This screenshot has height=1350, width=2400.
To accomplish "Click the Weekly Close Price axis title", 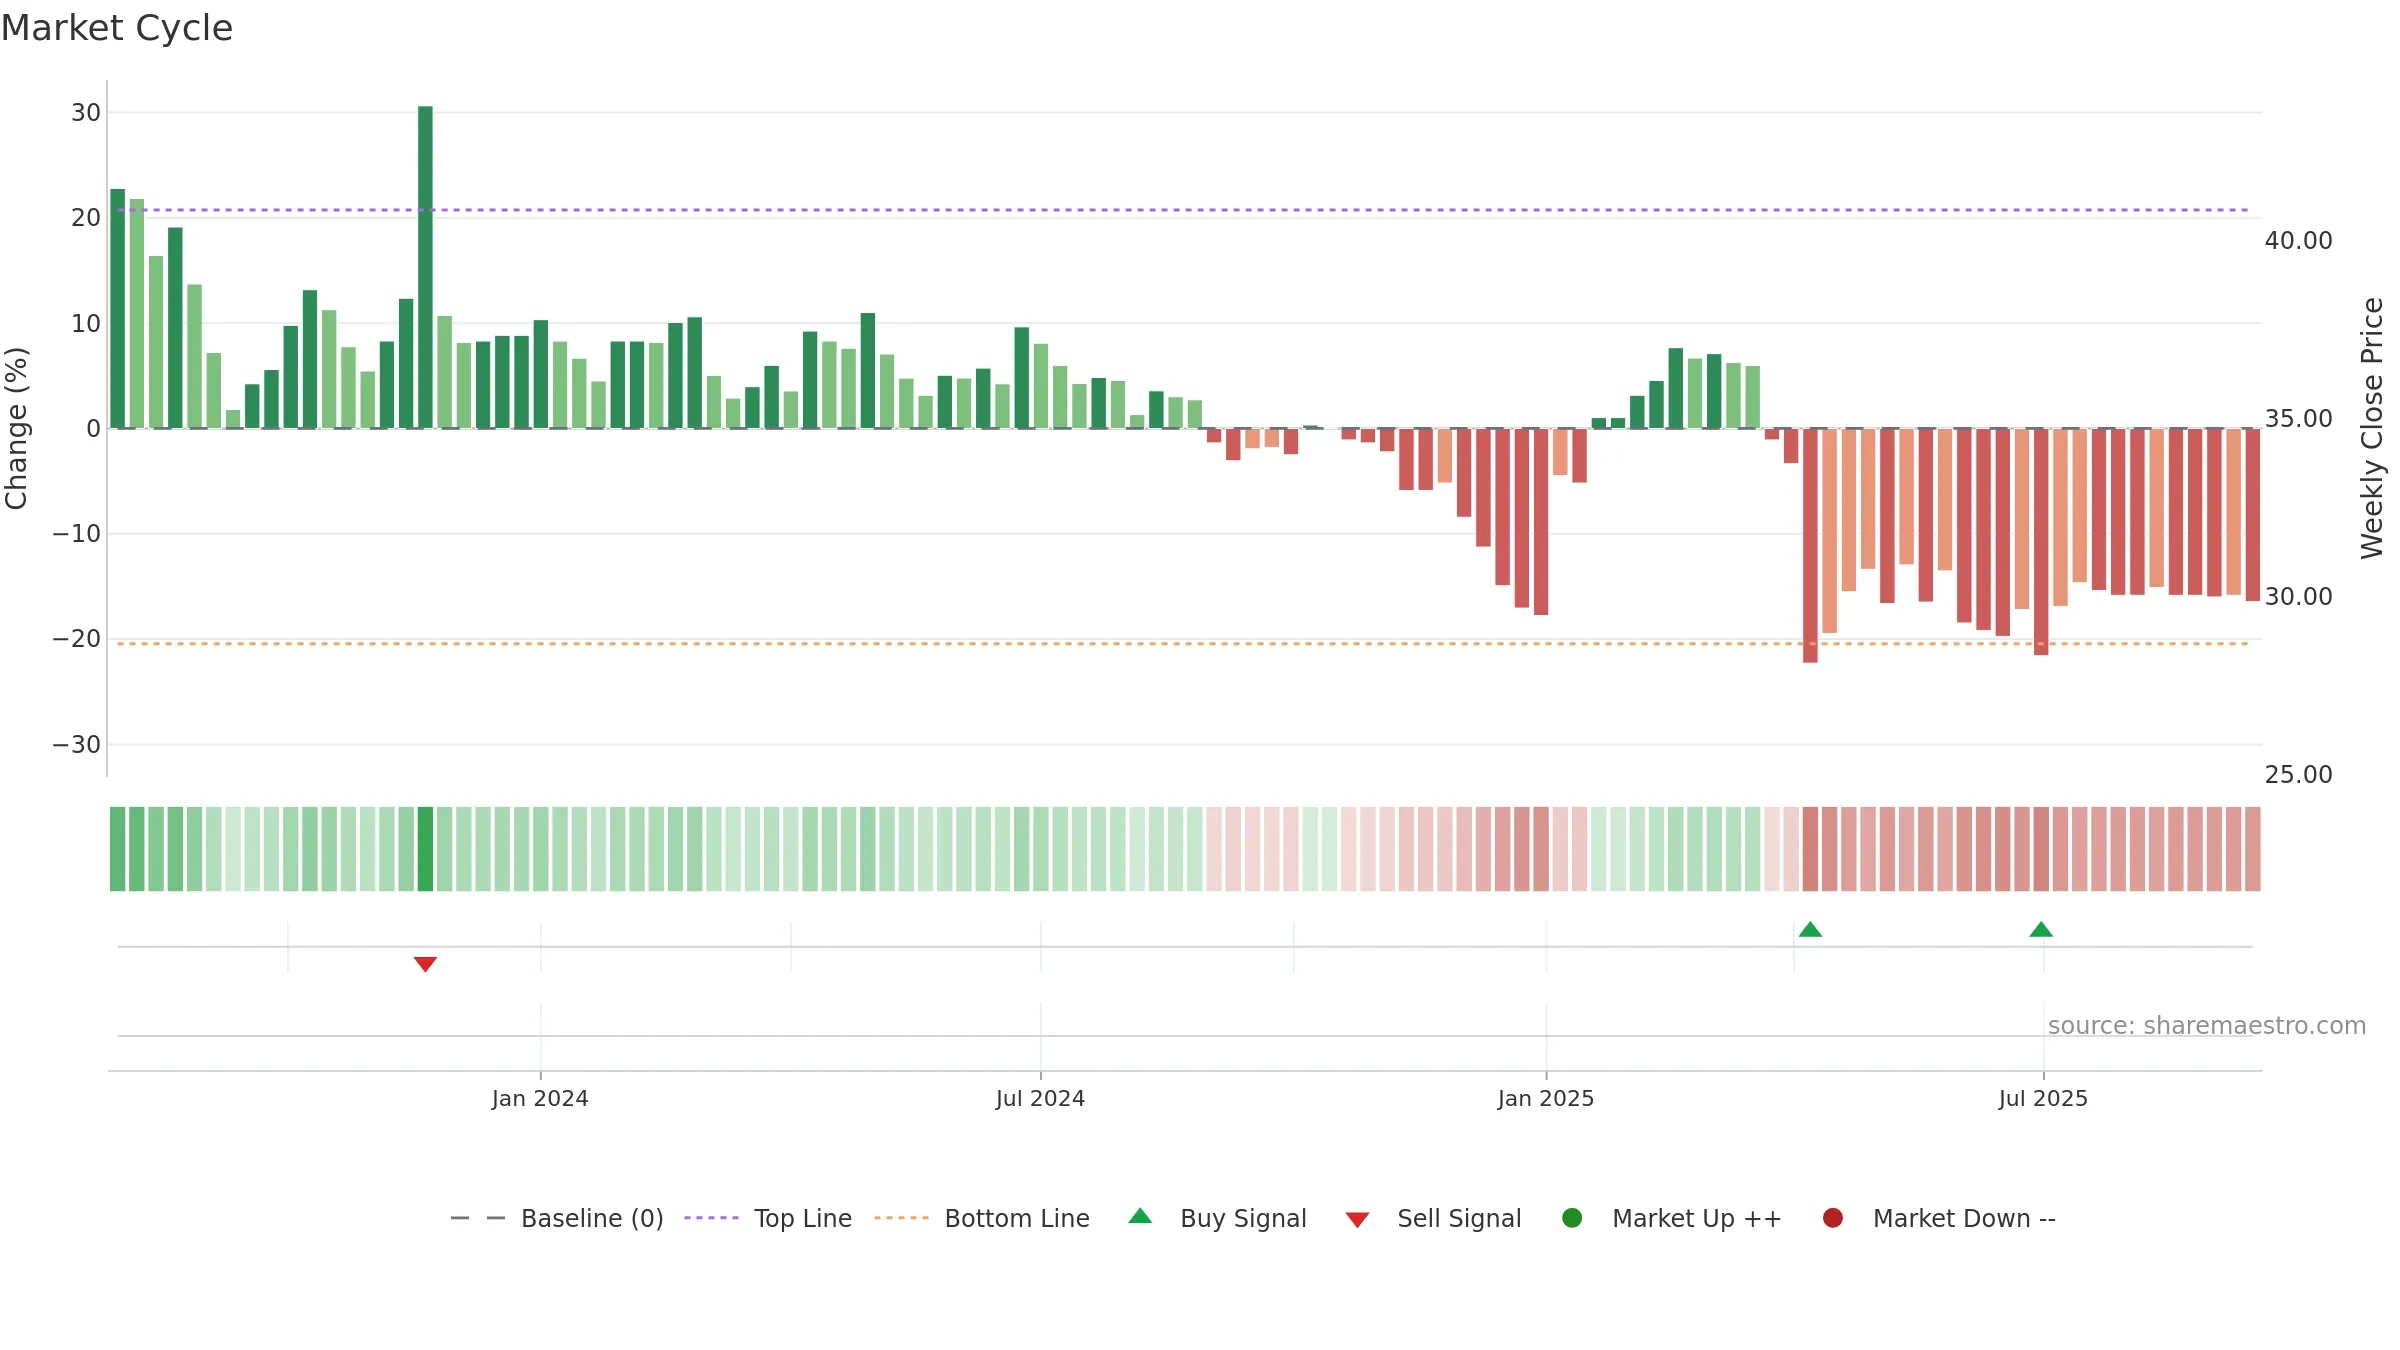I will pyautogui.click(x=2372, y=428).
